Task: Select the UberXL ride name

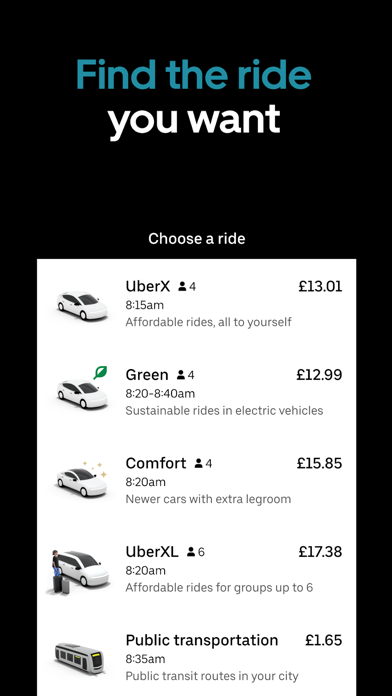Action: [152, 552]
